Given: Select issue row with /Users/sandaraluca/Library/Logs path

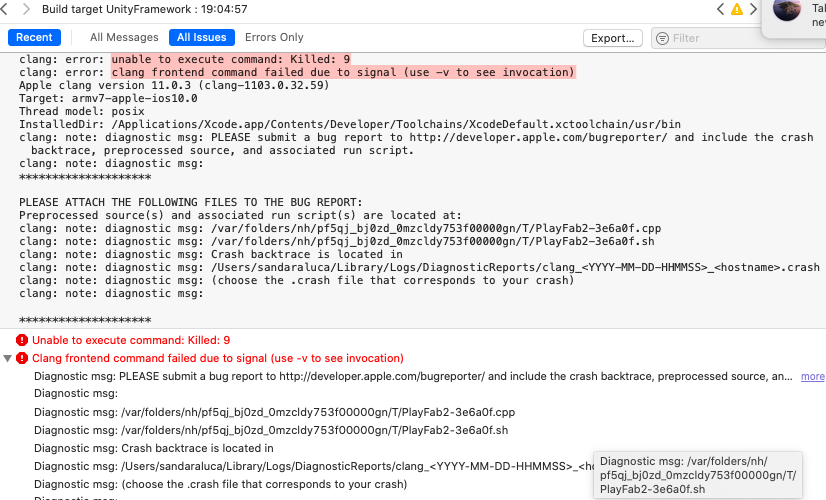Looking at the screenshot, I should [x=313, y=466].
